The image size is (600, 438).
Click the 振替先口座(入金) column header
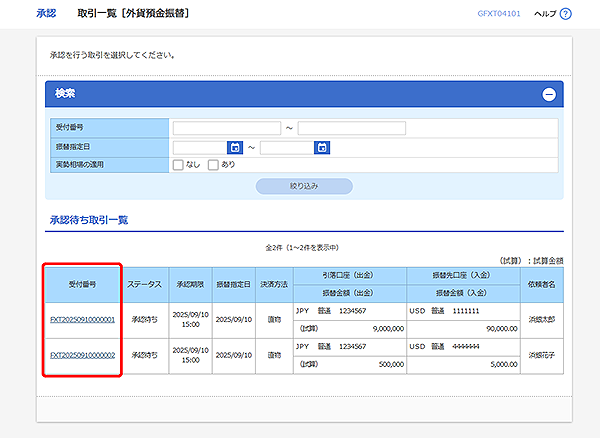pyautogui.click(x=463, y=275)
